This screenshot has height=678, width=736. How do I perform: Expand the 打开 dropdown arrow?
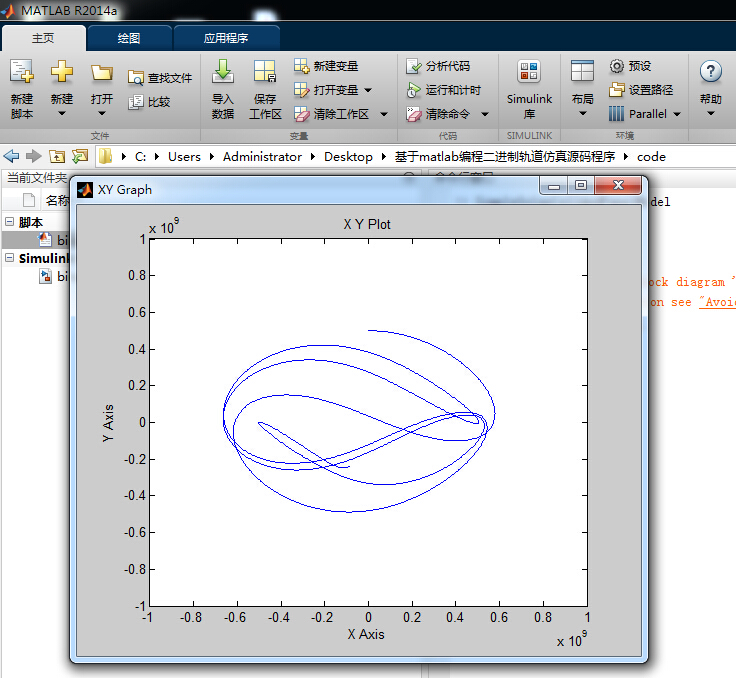click(x=102, y=113)
